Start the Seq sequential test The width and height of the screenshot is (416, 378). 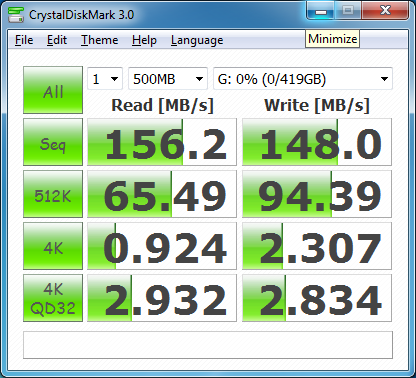coord(53,142)
